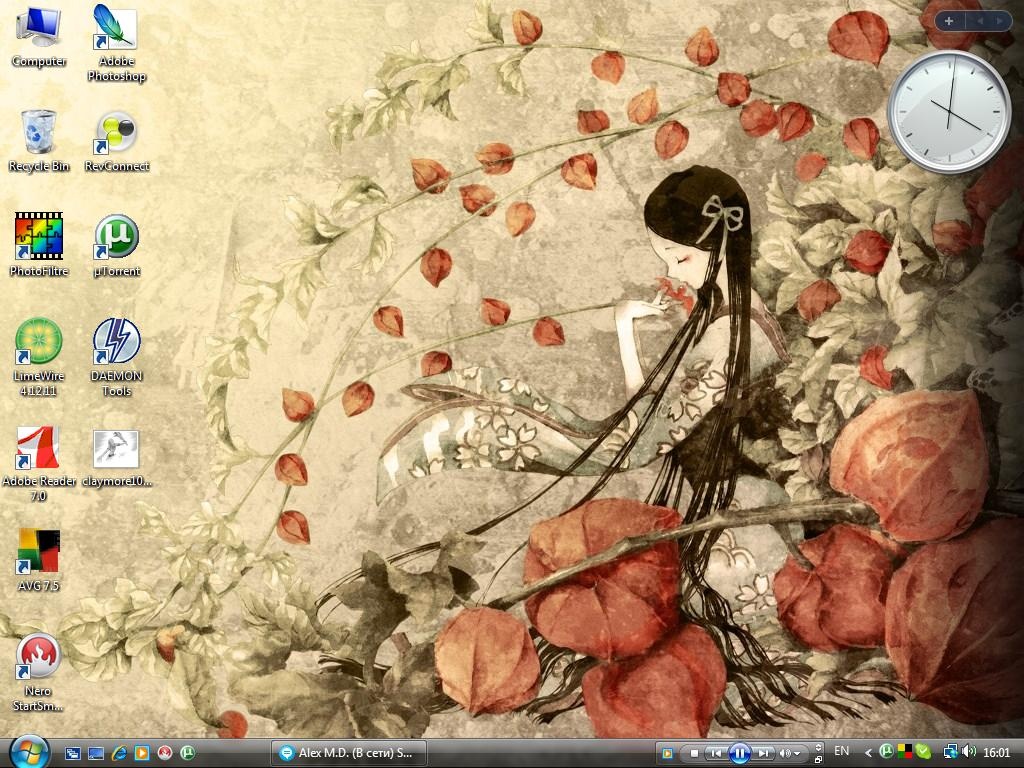Open the network connection tray icon
The width and height of the screenshot is (1024, 768).
click(951, 752)
